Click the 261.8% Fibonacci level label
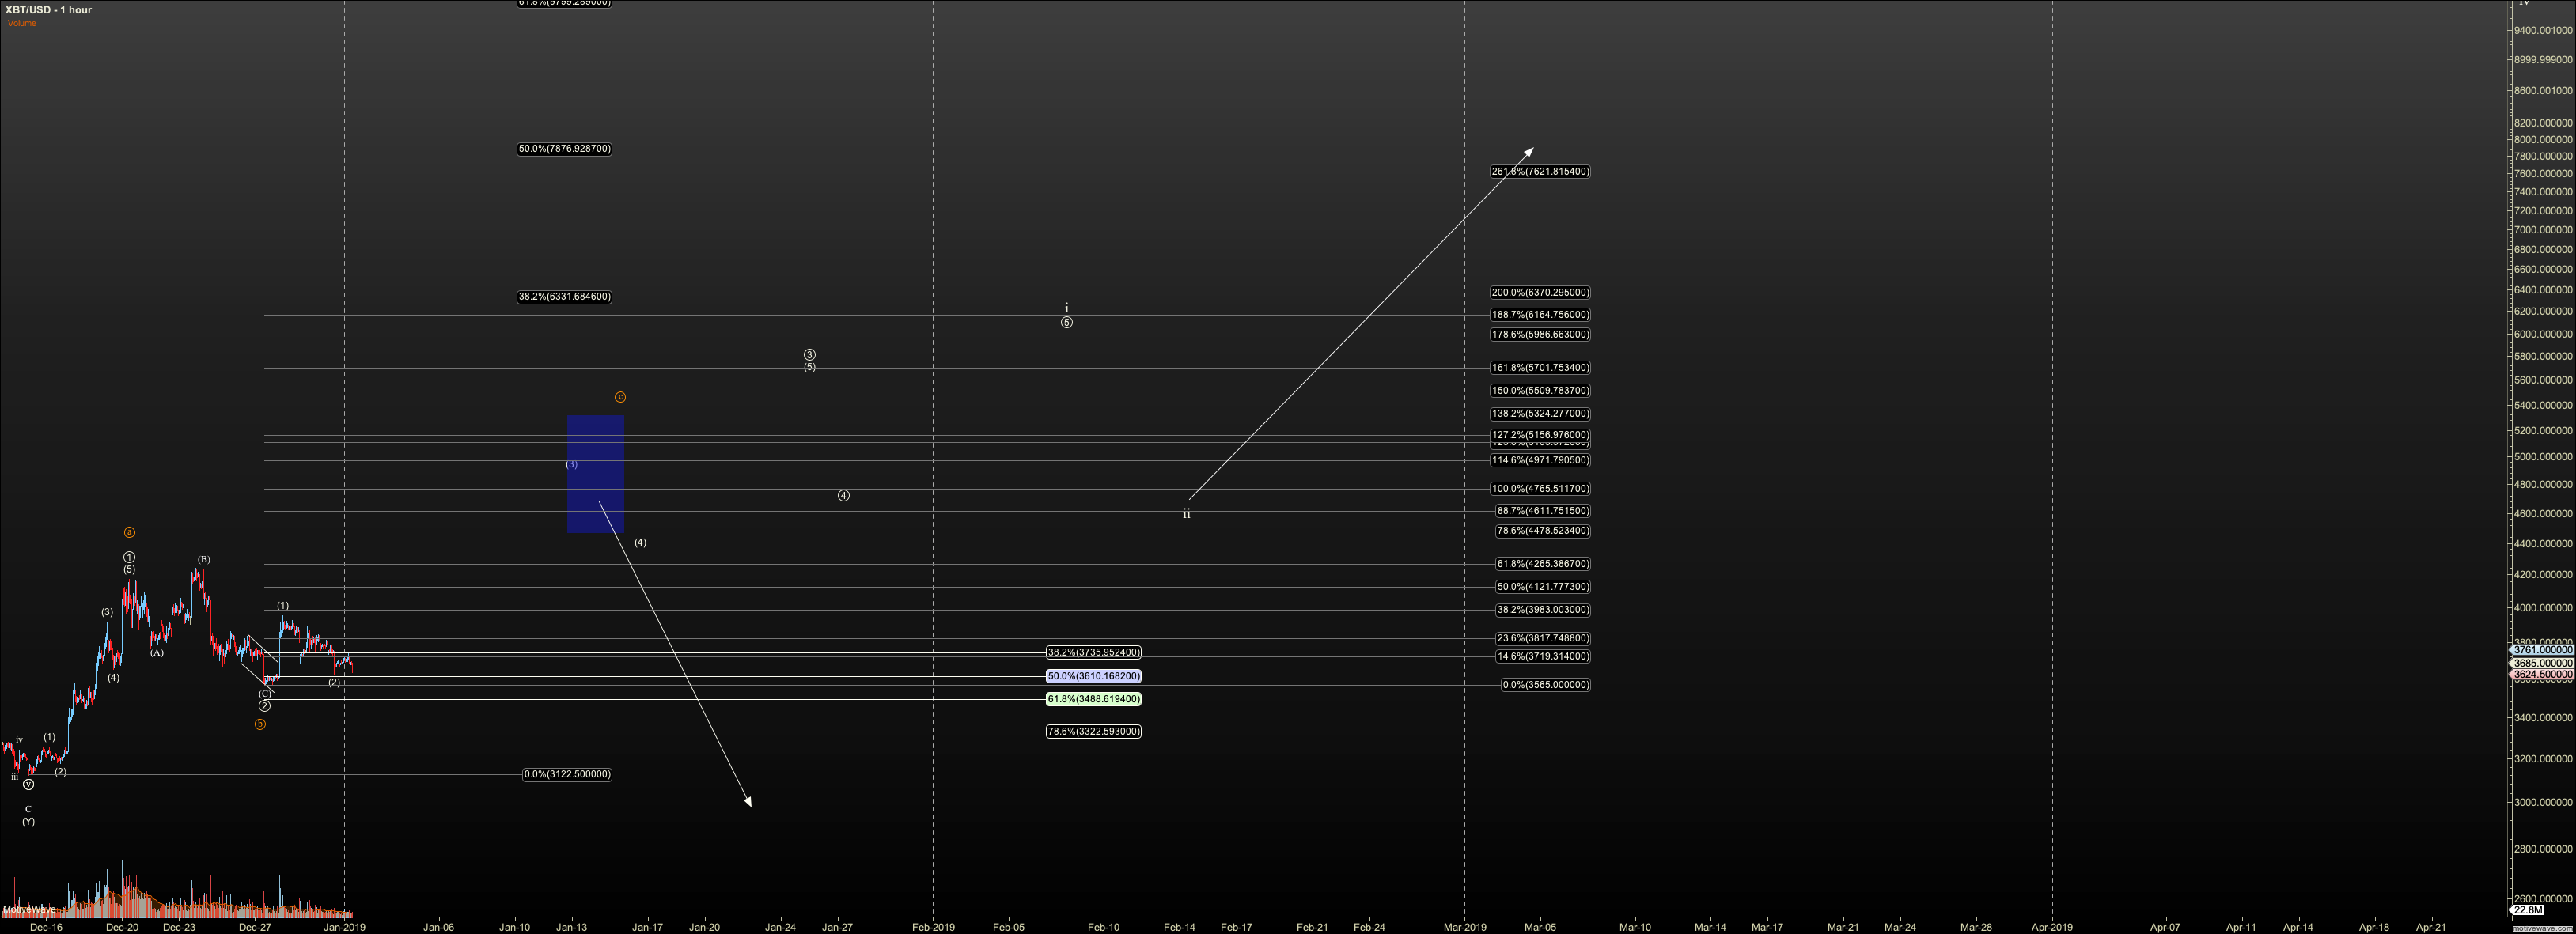The width and height of the screenshot is (2576, 934). coord(1540,172)
